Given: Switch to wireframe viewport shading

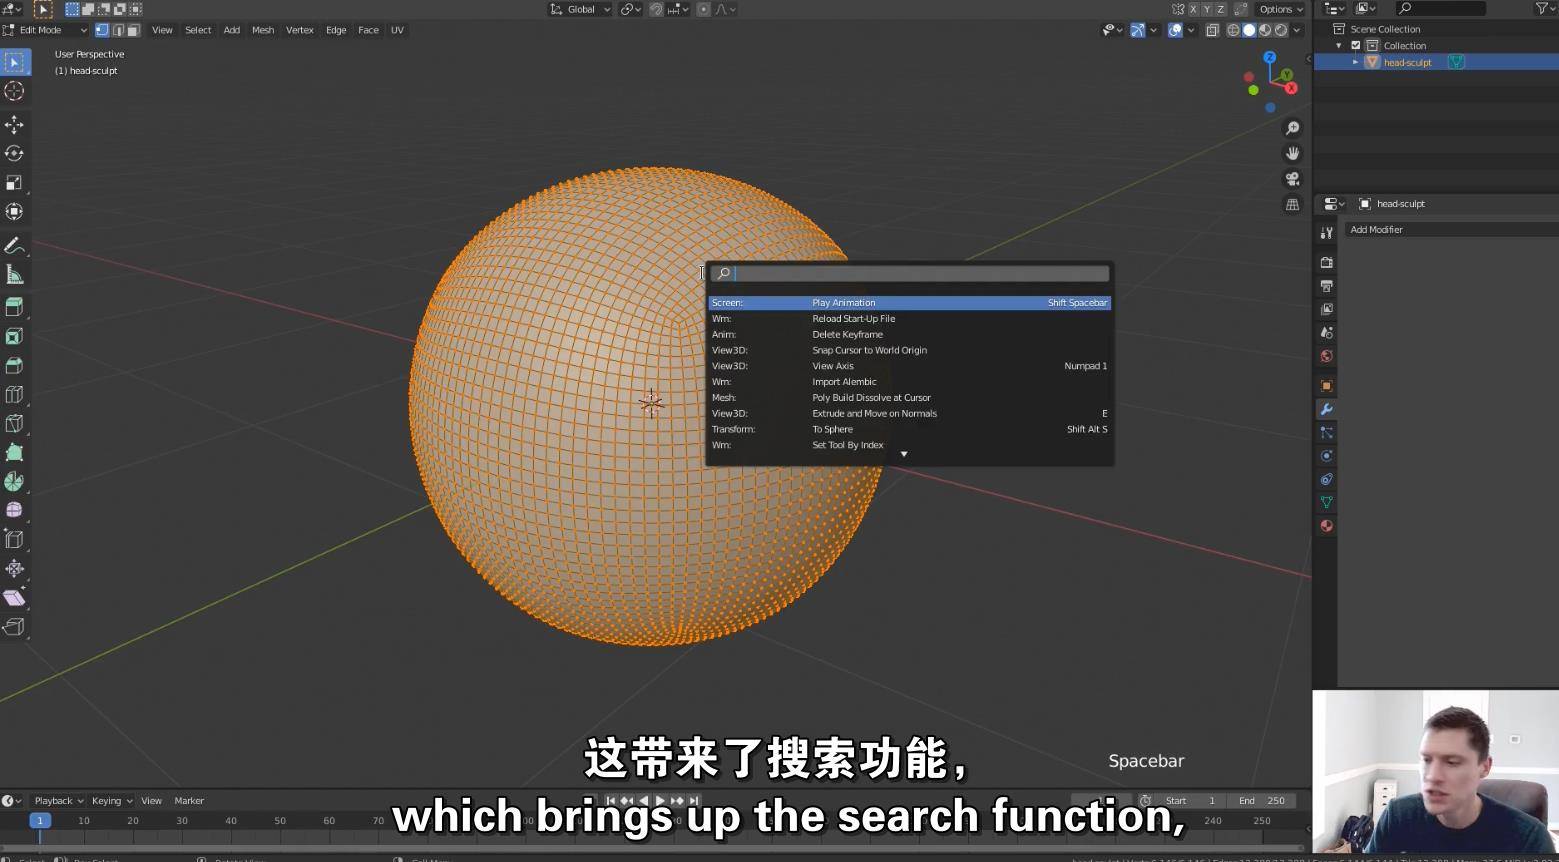Looking at the screenshot, I should (x=1233, y=30).
